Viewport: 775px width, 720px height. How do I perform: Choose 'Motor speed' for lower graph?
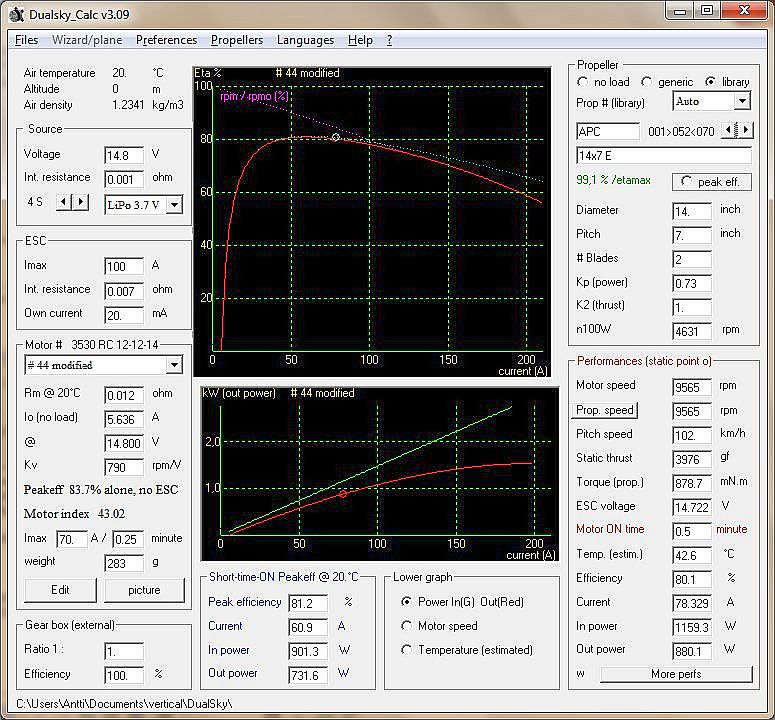click(x=407, y=626)
